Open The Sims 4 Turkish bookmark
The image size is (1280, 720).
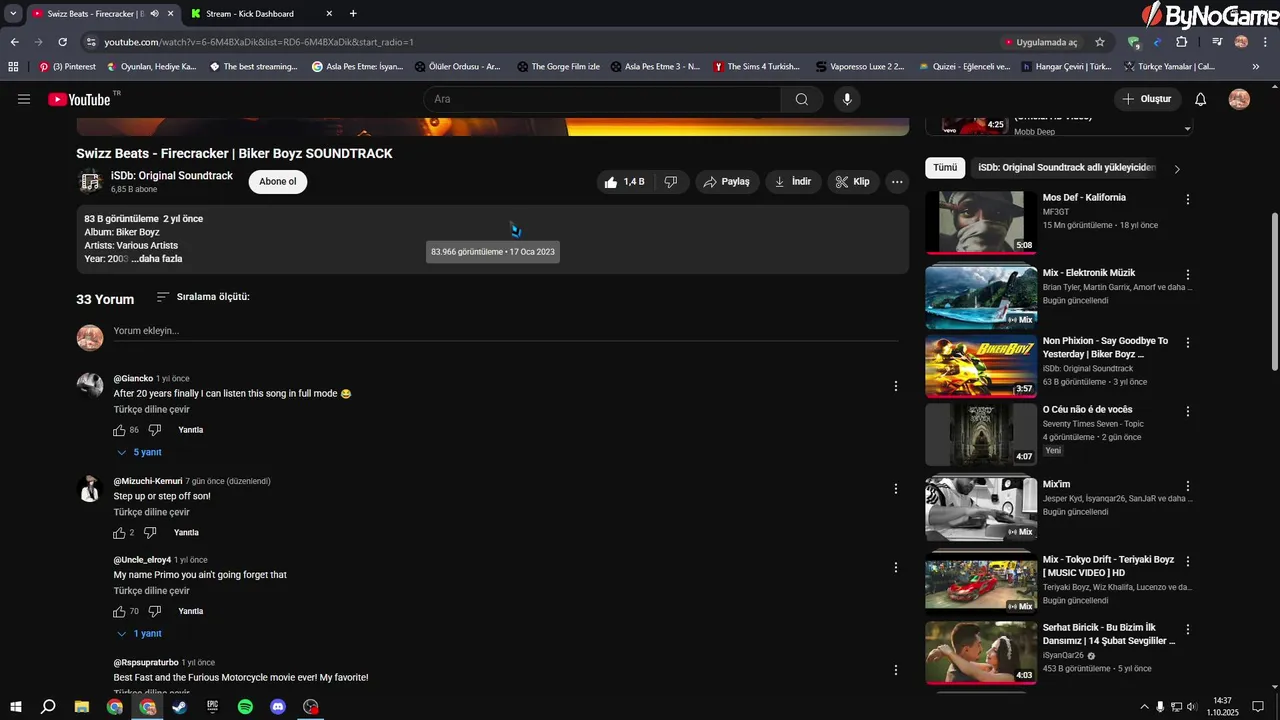click(x=757, y=67)
